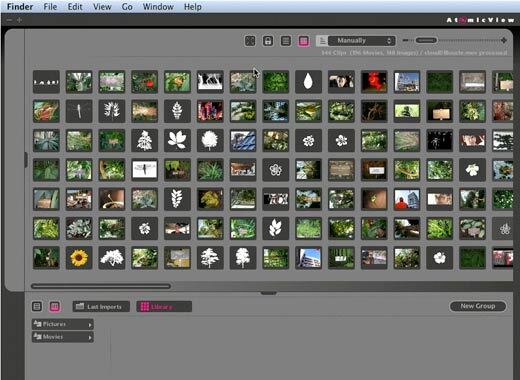Select the red flower on black thumbnail
520x380 pixels.
click(374, 82)
